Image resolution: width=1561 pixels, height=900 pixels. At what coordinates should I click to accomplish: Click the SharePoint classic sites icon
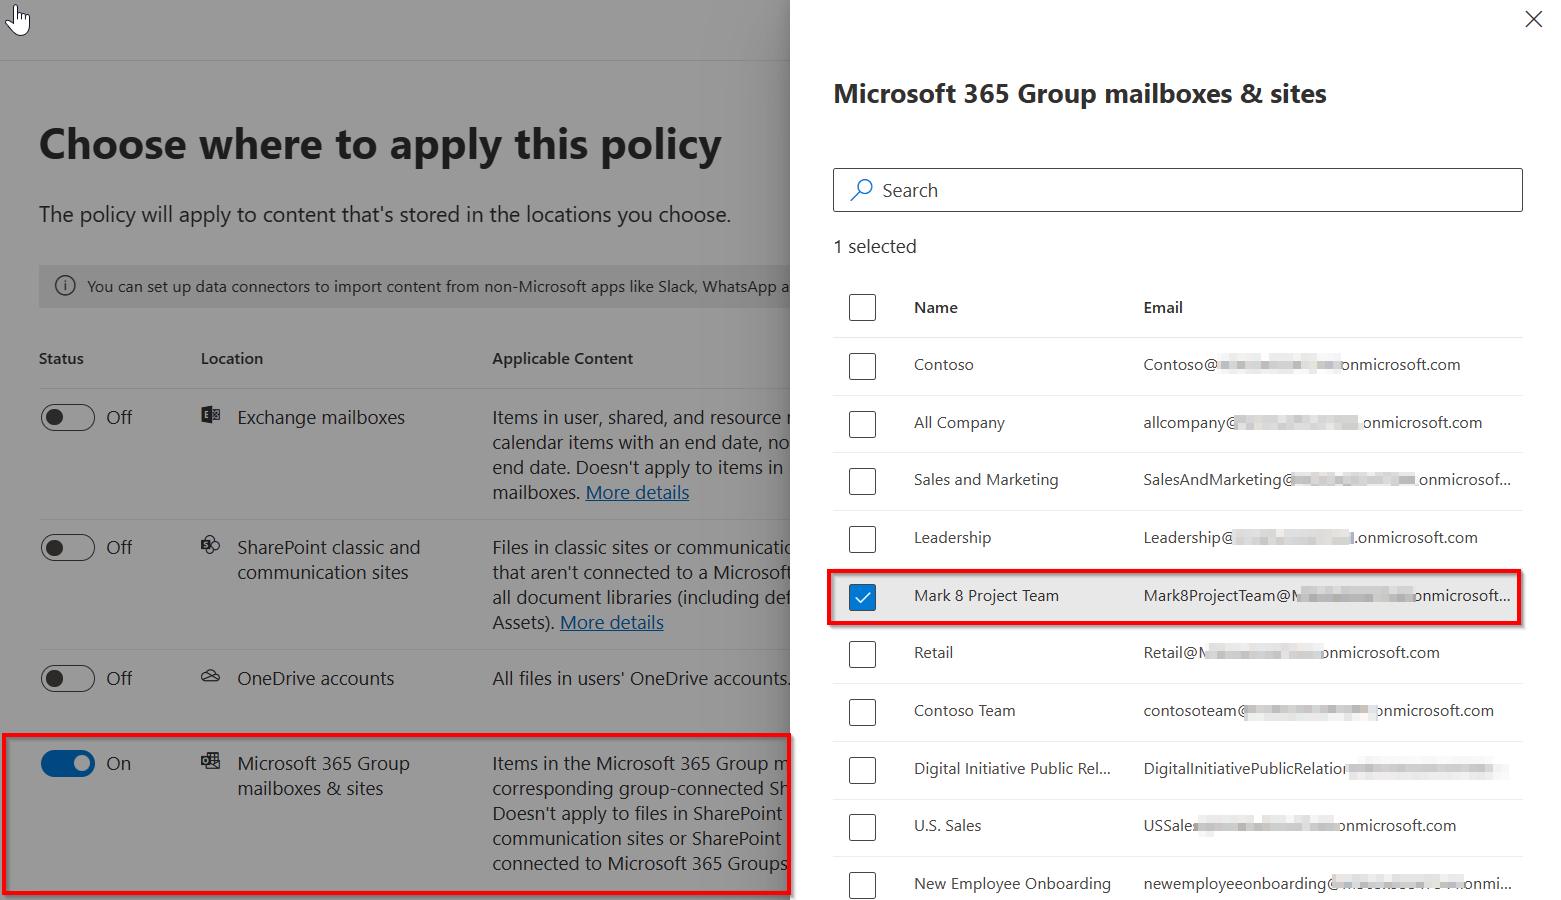click(211, 545)
